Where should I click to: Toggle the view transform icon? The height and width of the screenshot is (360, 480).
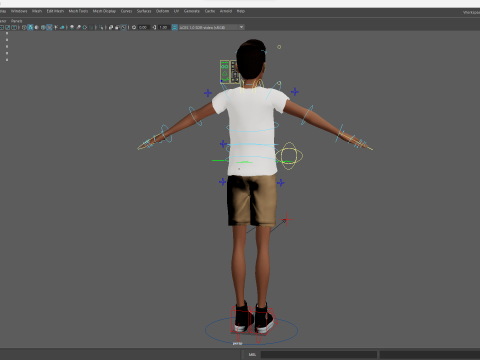tap(174, 27)
